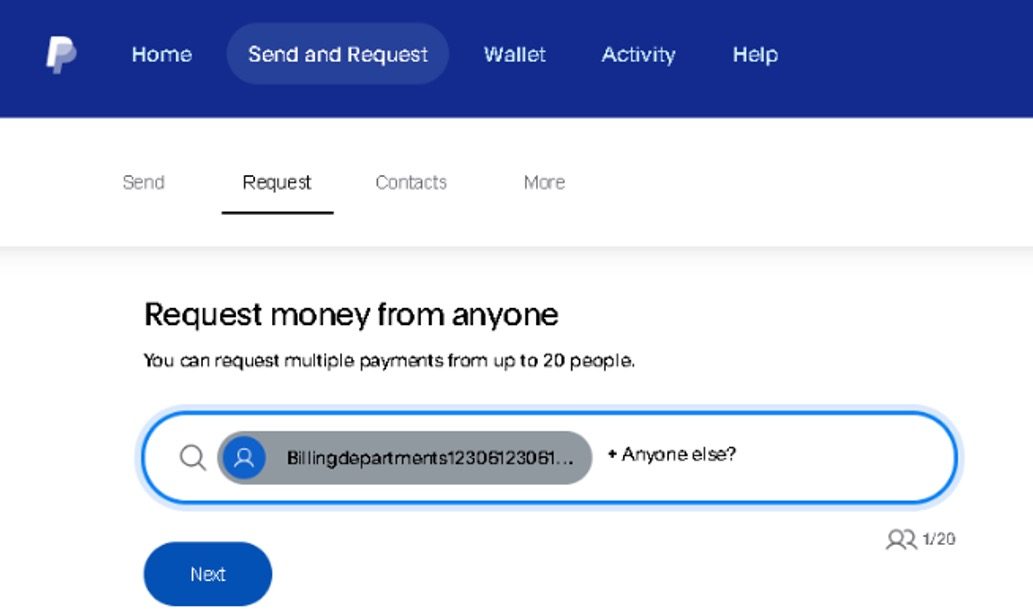This screenshot has width=1033, height=612.
Task: Open the Wallet section
Action: [514, 55]
